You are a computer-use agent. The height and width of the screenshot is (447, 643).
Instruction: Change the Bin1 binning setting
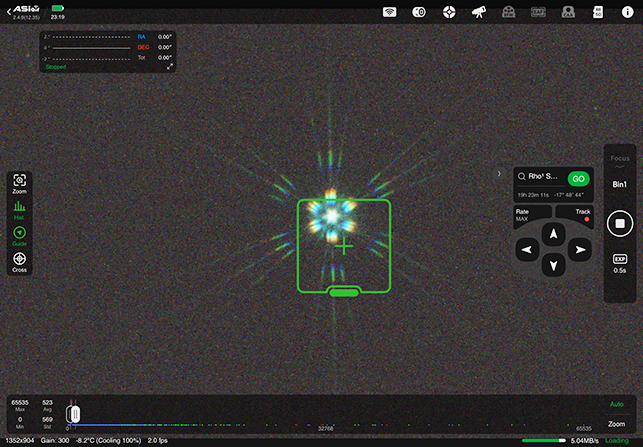[x=619, y=185]
